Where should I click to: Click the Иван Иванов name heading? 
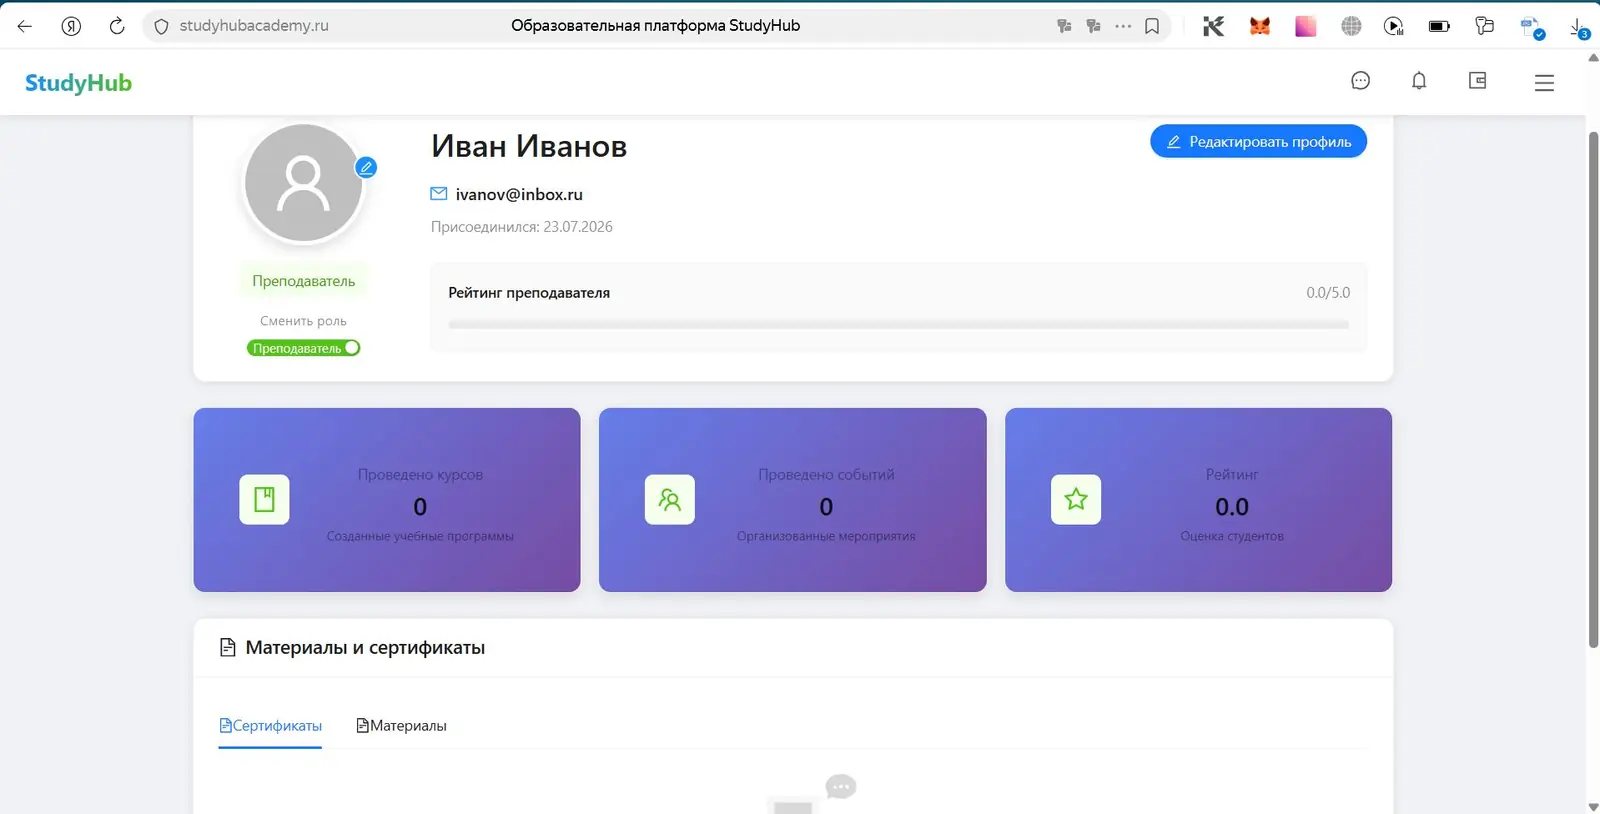(x=529, y=146)
